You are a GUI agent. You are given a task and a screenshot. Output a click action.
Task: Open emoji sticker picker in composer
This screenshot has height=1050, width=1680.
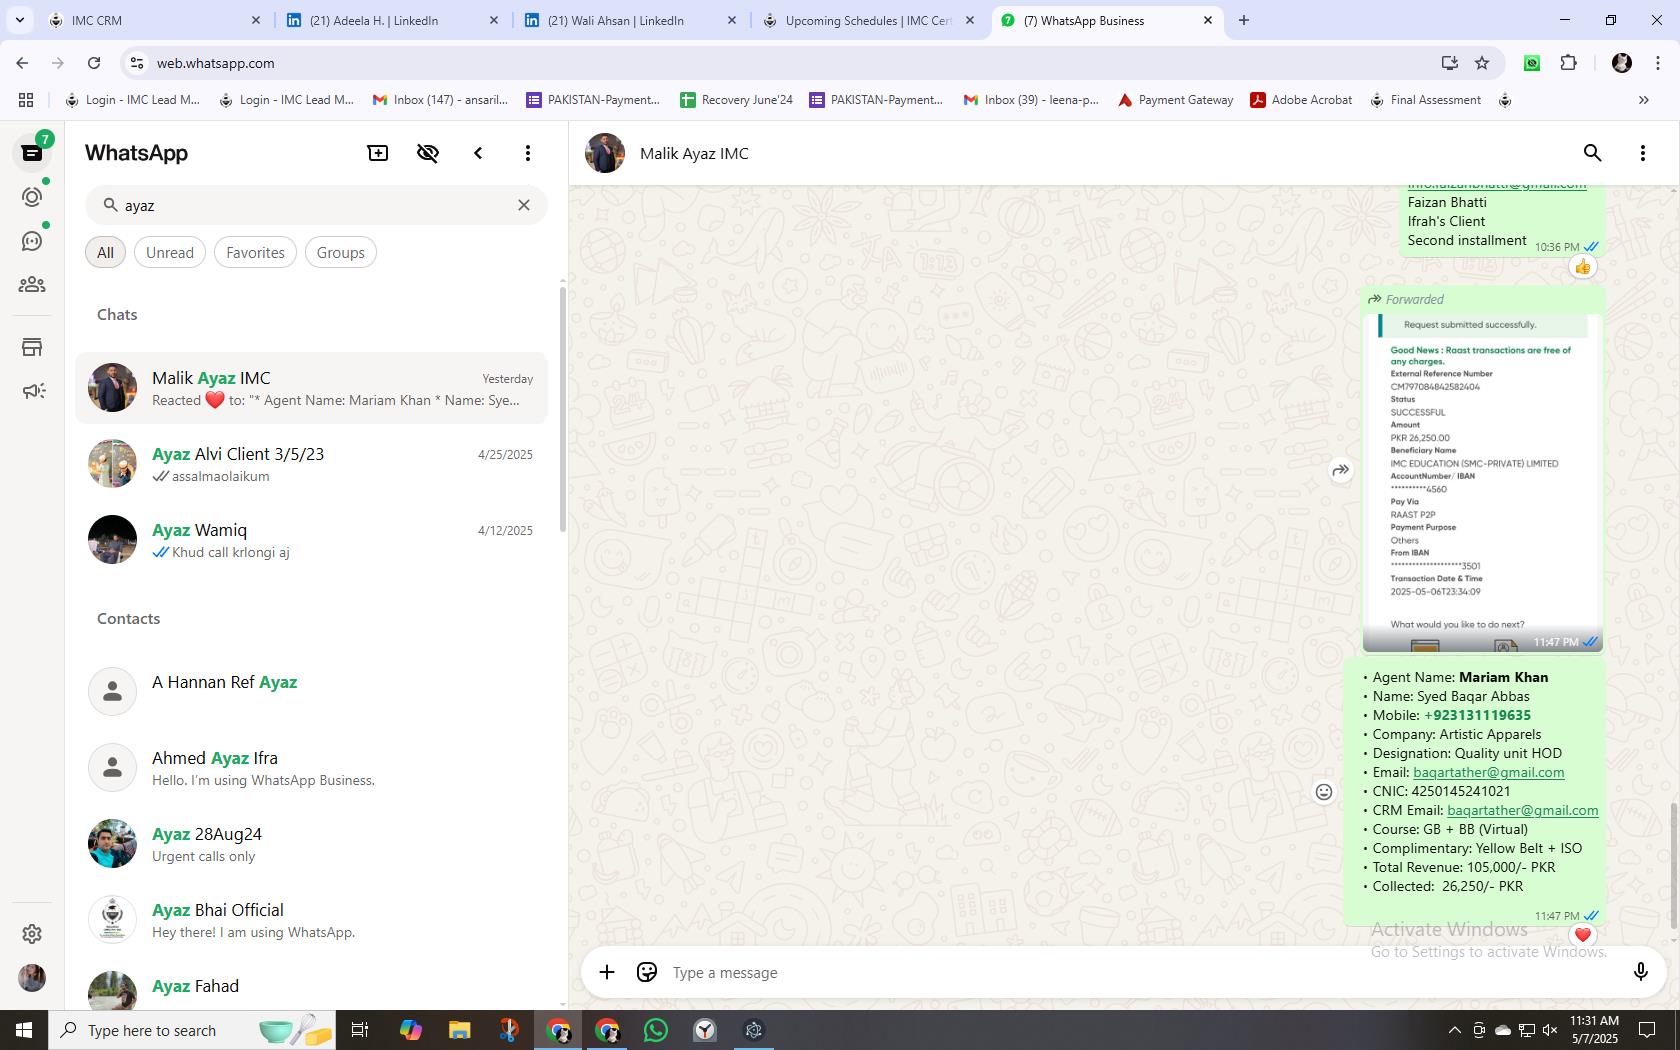tap(647, 972)
